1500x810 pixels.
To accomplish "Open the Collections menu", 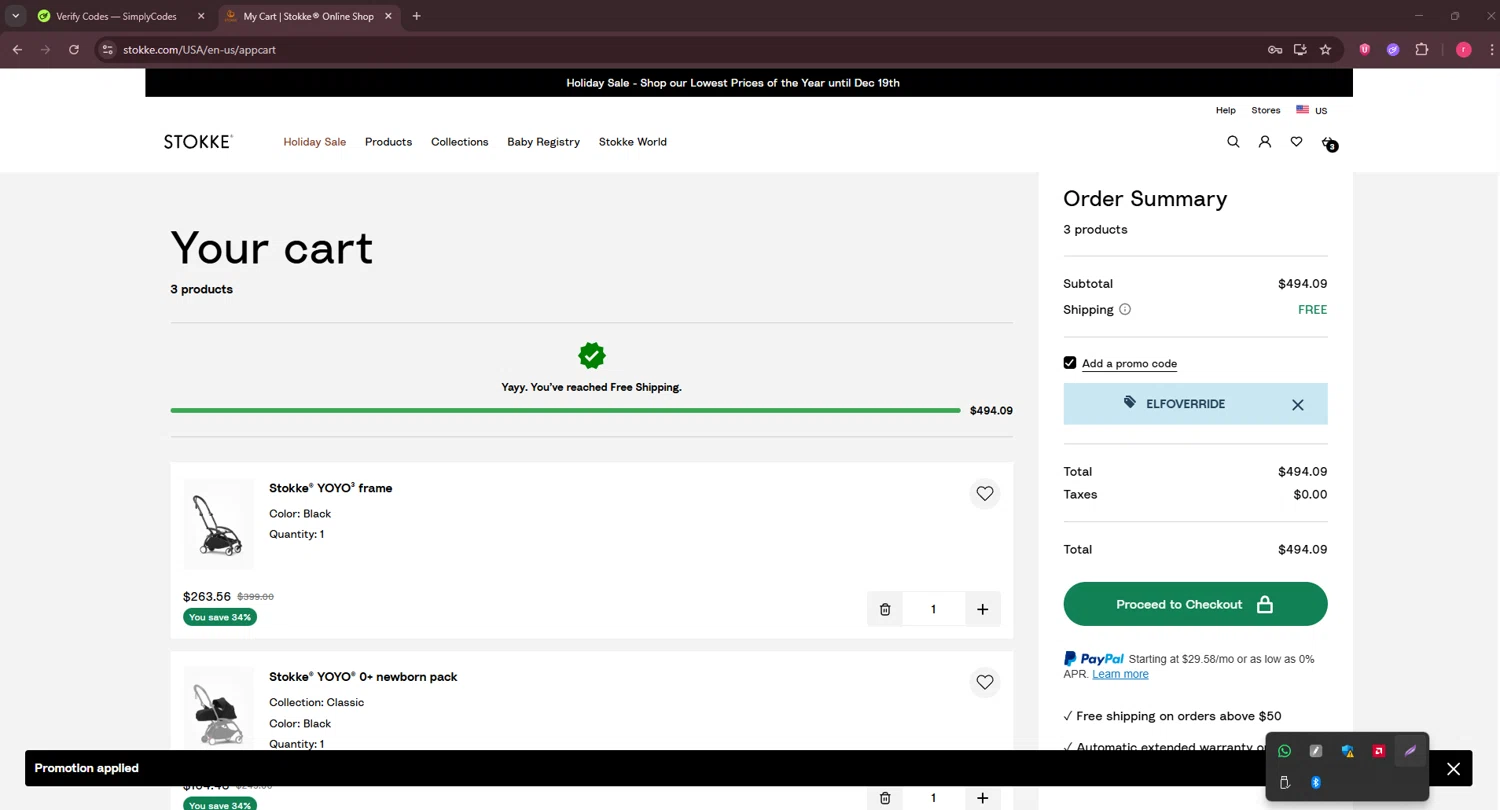I will 459,142.
